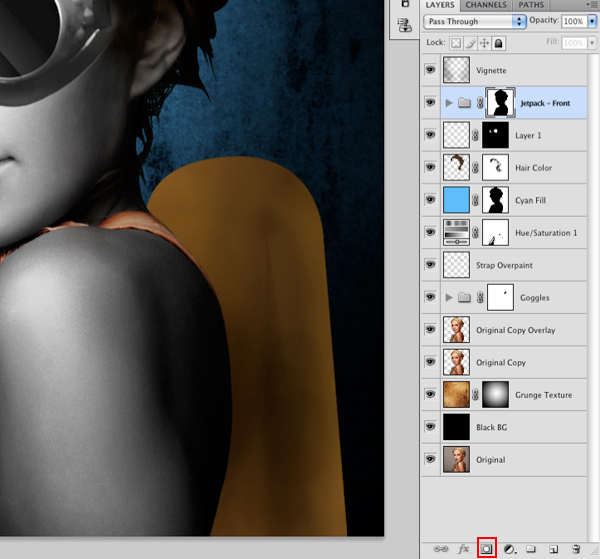This screenshot has width=600, height=559.
Task: Click the Create new group folder icon
Action: click(x=531, y=549)
